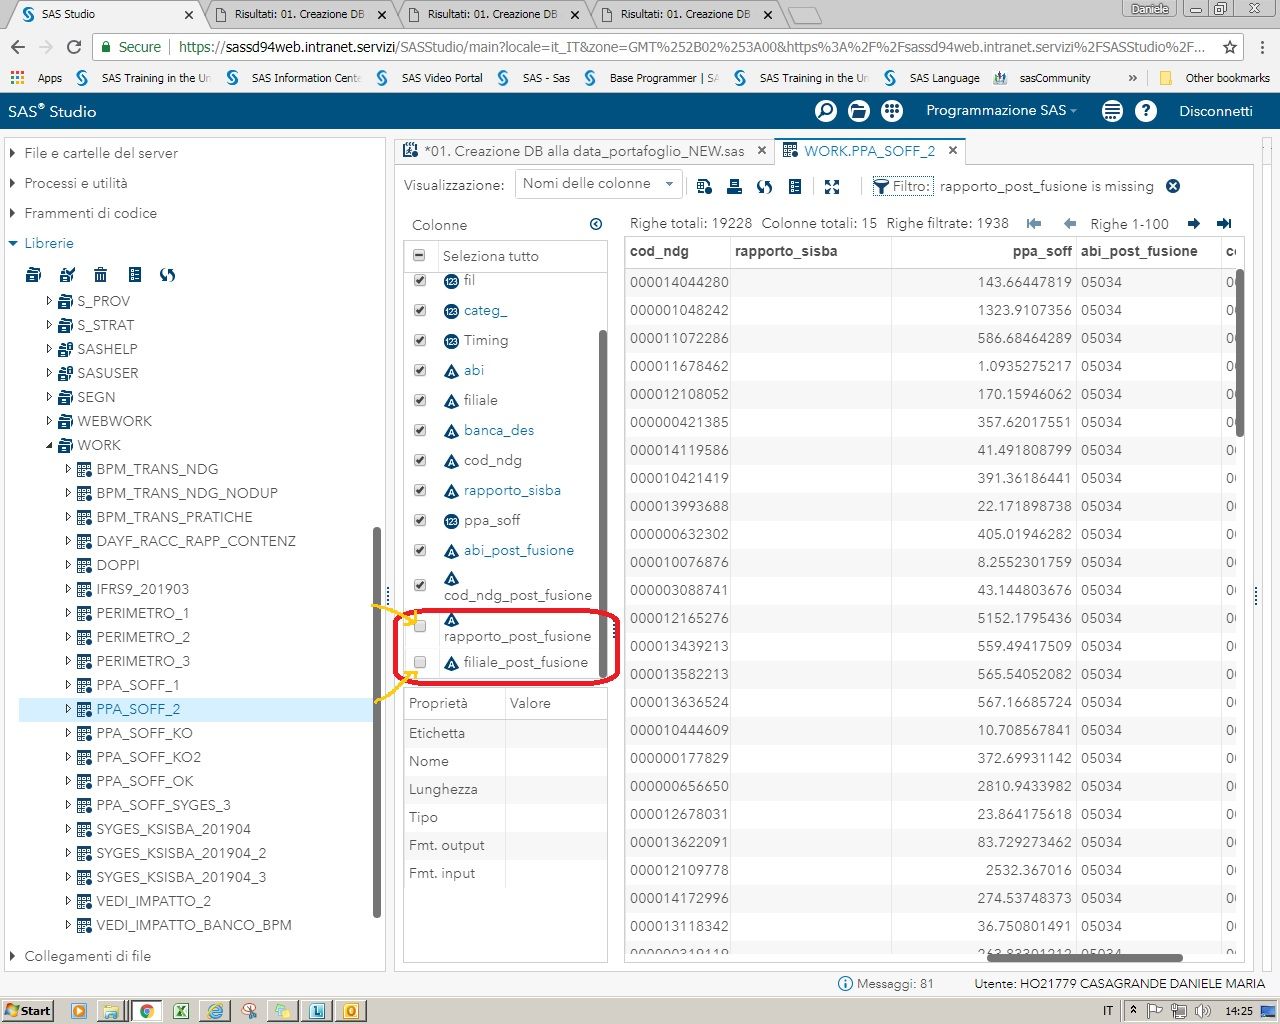Click the maximize view icon in table toolbar
This screenshot has width=1280, height=1024.
tap(832, 186)
